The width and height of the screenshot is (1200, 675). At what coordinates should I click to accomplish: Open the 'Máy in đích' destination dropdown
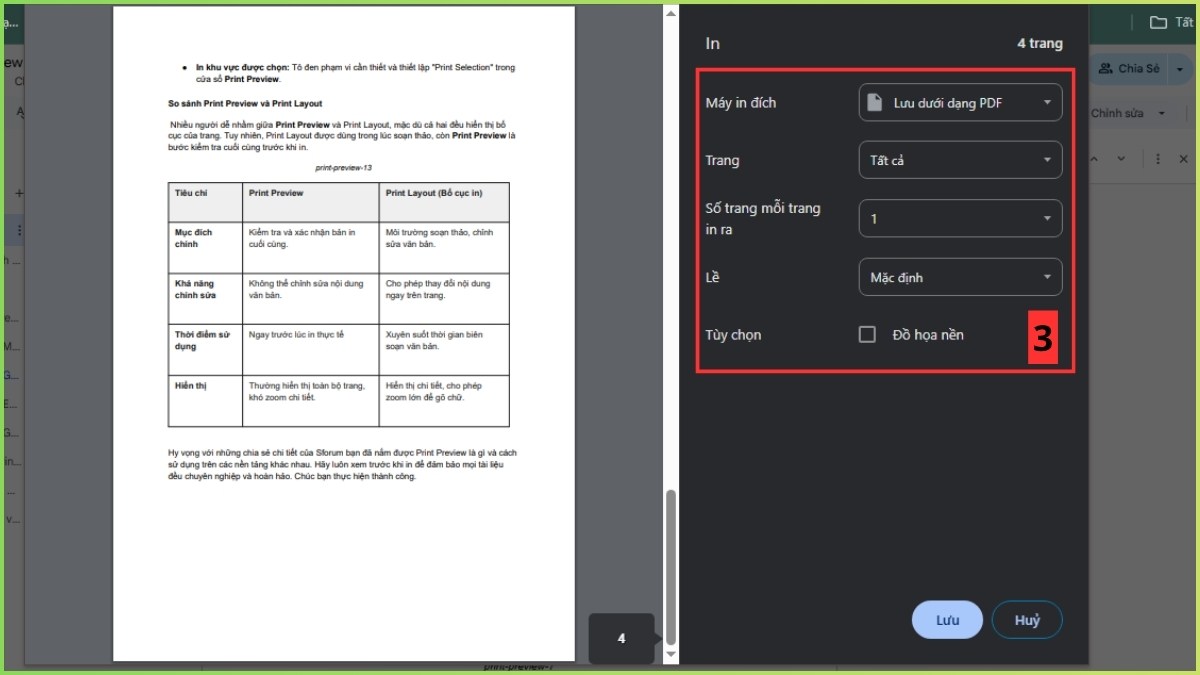960,102
